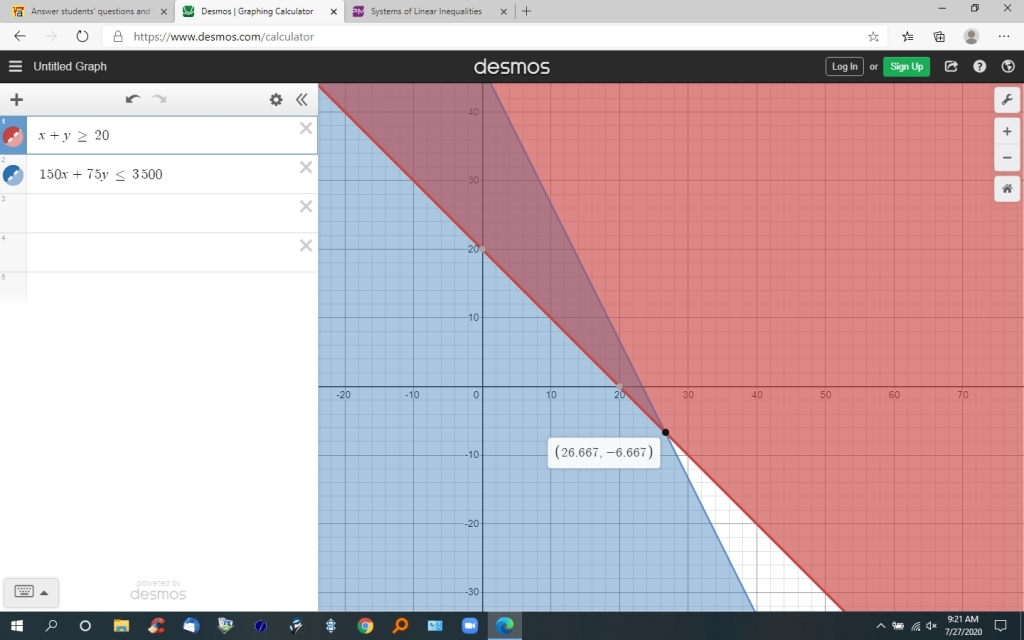Select the intersection point (26.667, −6.667)
Screen dimensions: 1024x640
click(x=665, y=432)
